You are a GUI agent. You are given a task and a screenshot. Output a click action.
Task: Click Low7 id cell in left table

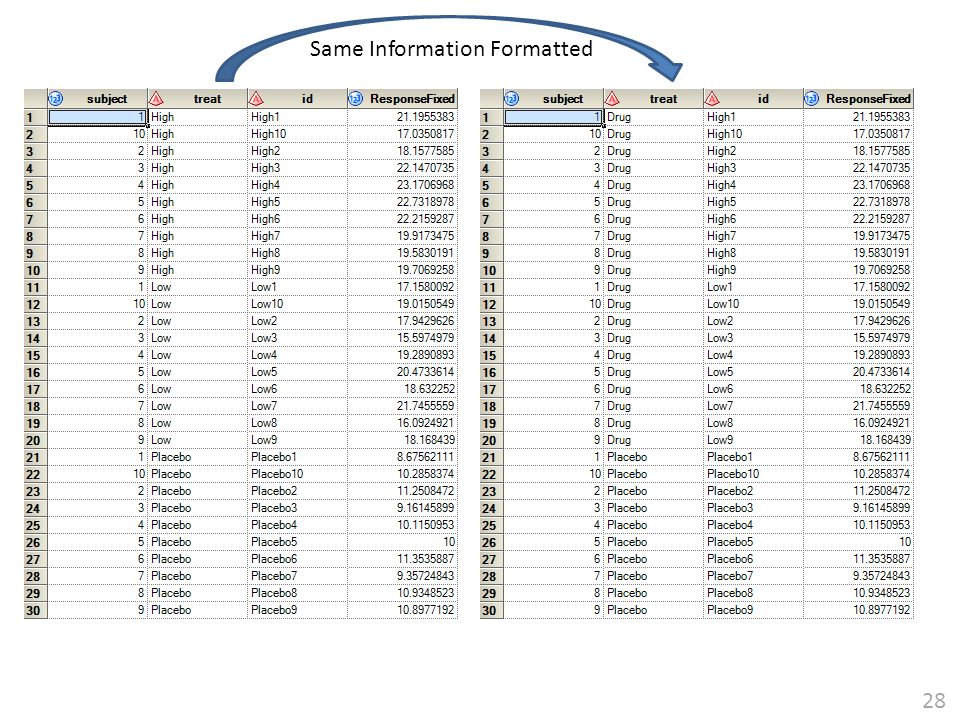pos(297,407)
